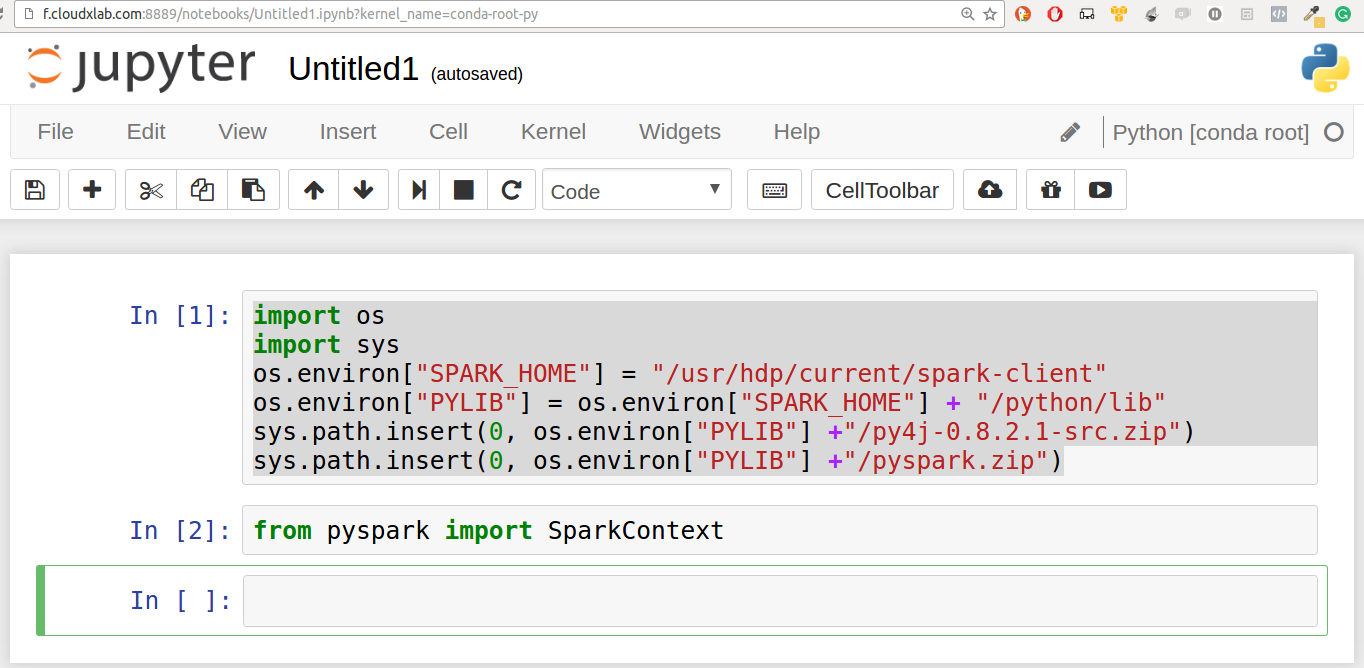Click the SparkContext word in code
Viewport: 1364px width, 668px height.
(636, 530)
